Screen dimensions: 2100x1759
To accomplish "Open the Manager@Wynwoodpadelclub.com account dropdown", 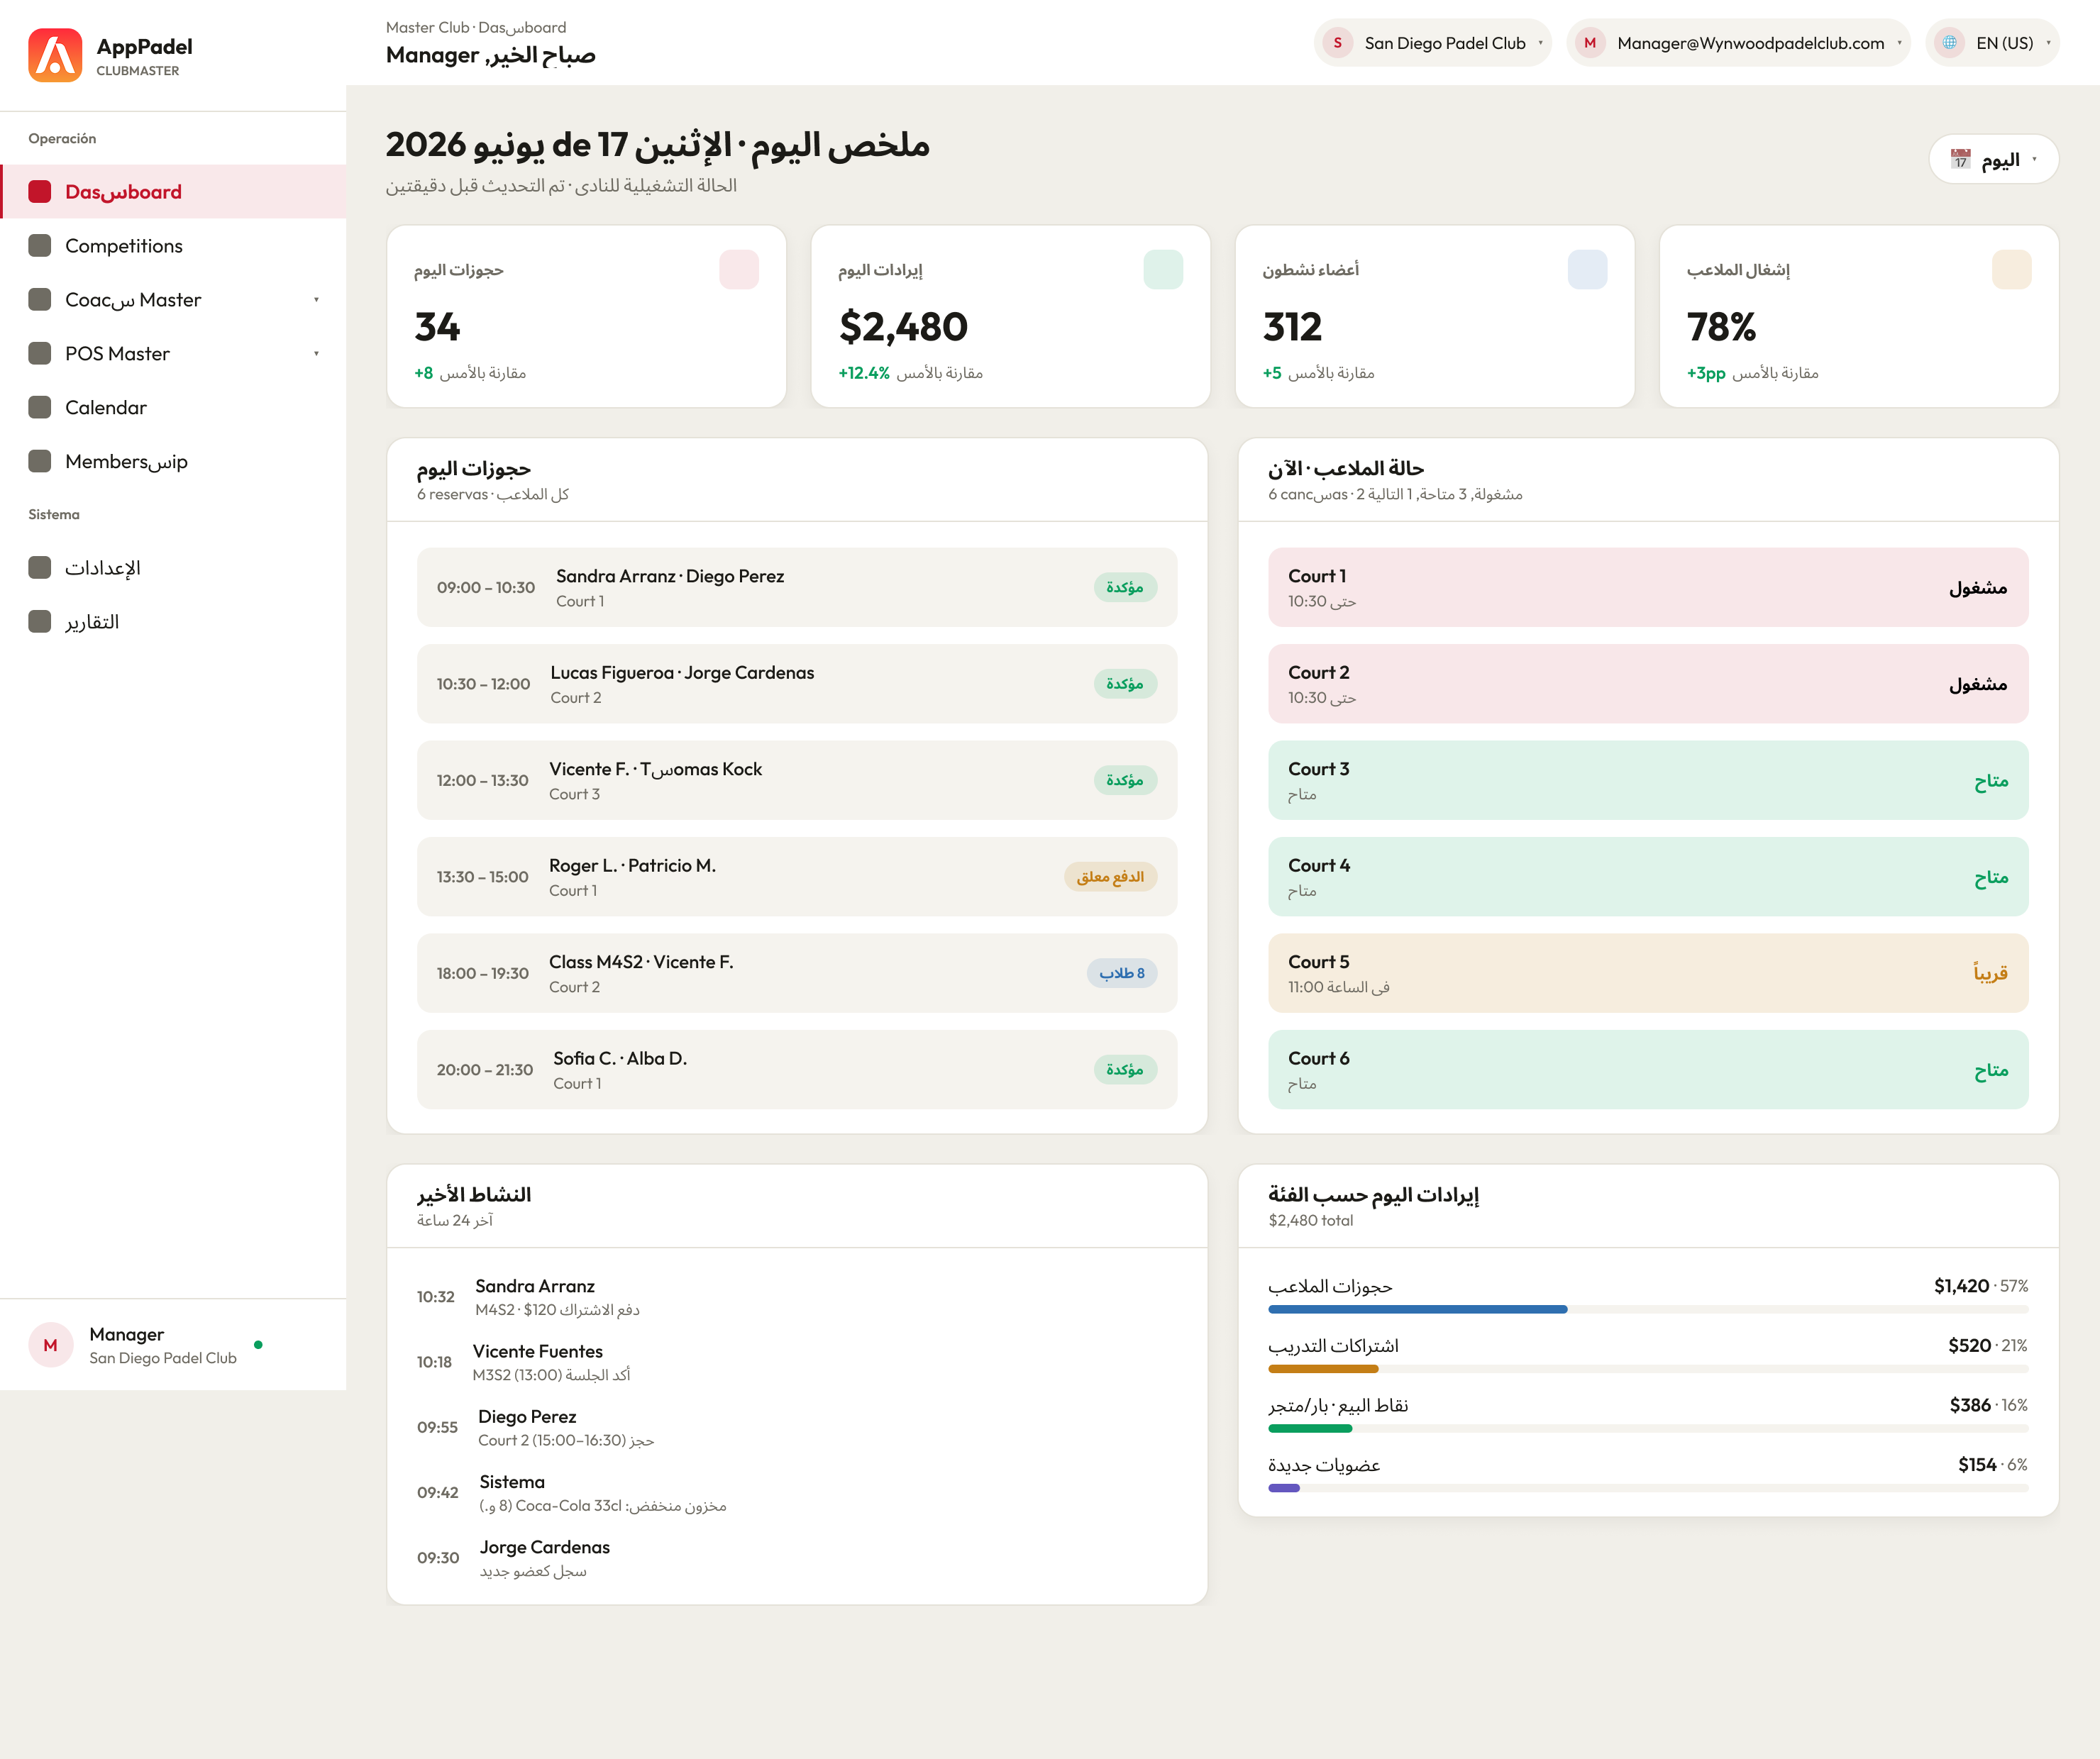I will [1738, 43].
